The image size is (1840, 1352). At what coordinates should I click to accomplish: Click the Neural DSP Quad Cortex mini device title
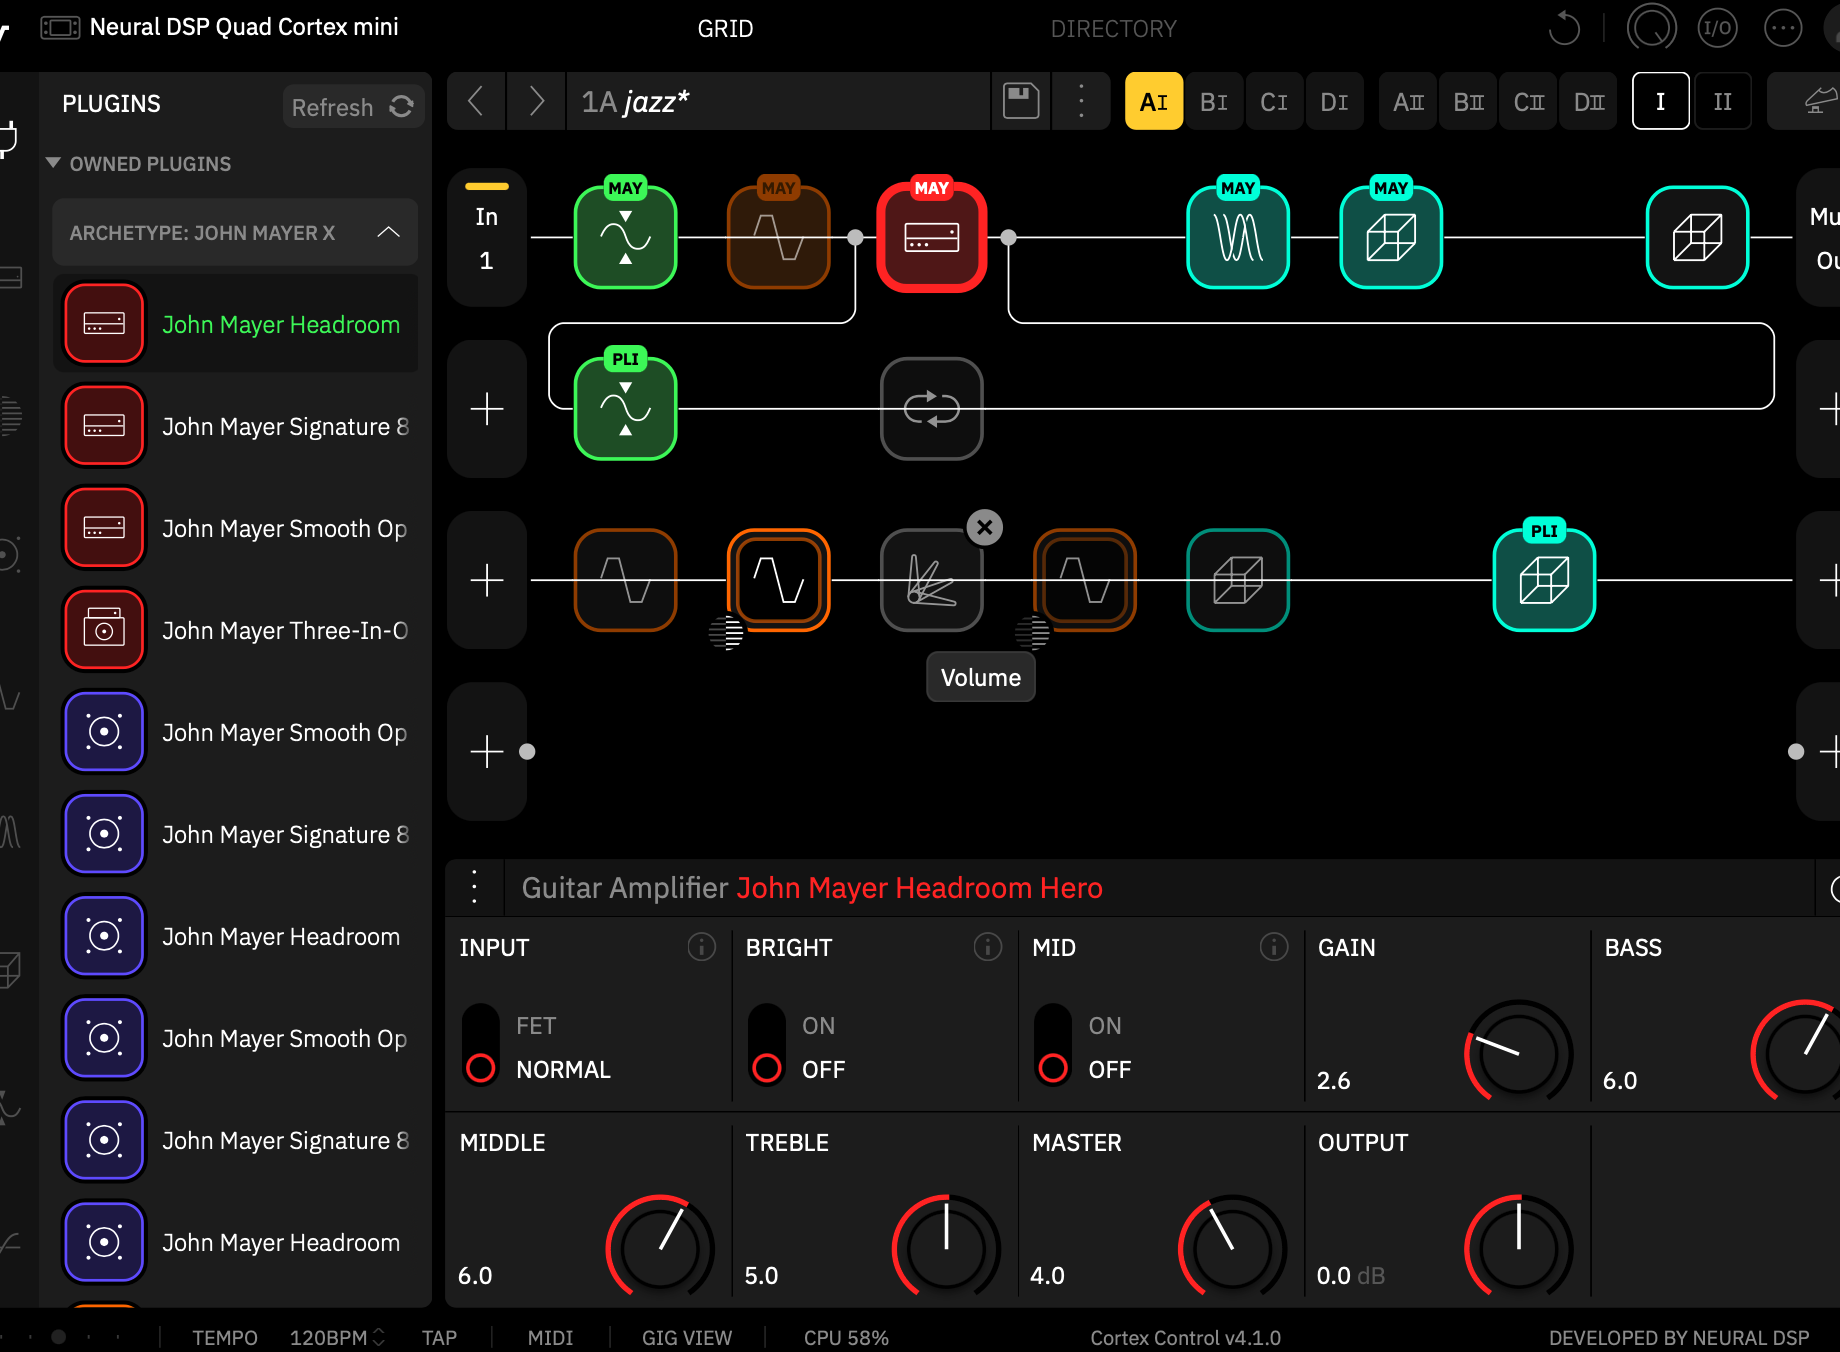click(x=244, y=27)
